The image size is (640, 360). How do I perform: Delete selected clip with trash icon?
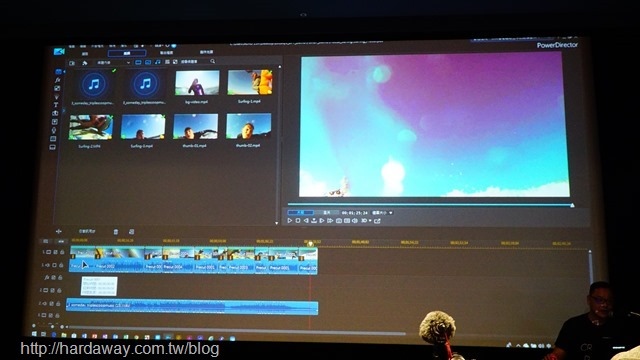click(116, 232)
